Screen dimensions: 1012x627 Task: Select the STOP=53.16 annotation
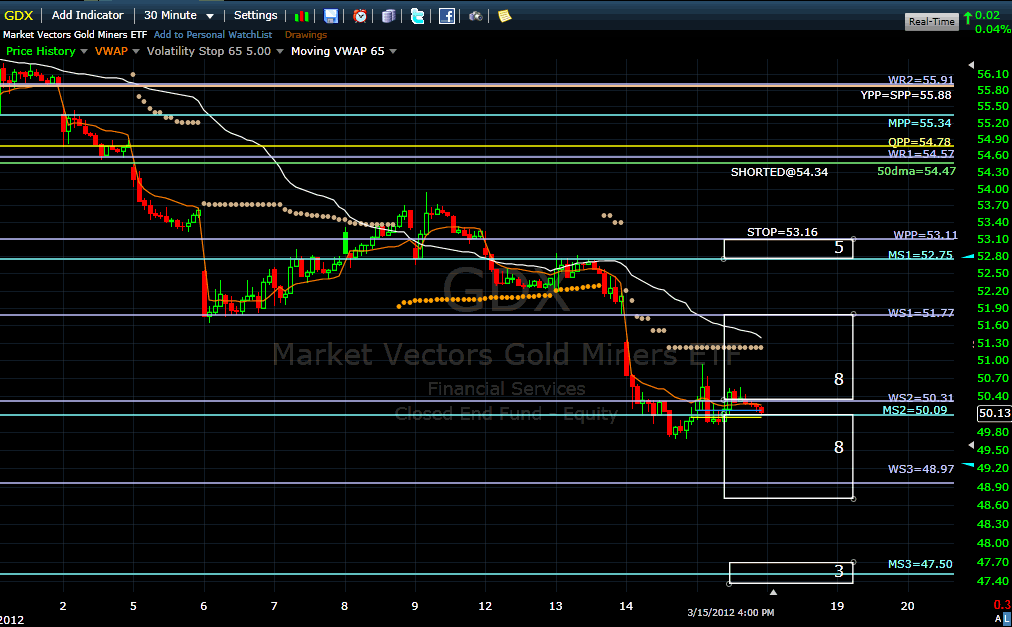tap(782, 232)
